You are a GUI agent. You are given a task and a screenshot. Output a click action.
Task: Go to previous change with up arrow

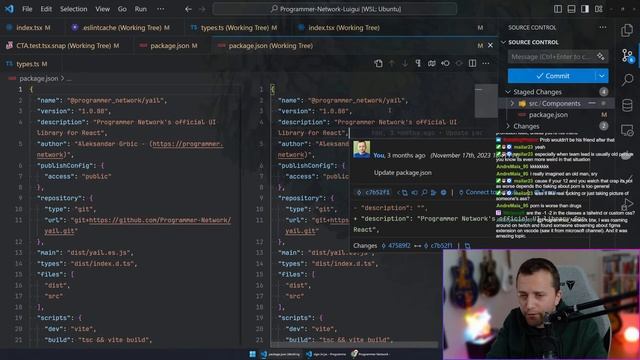392,63
